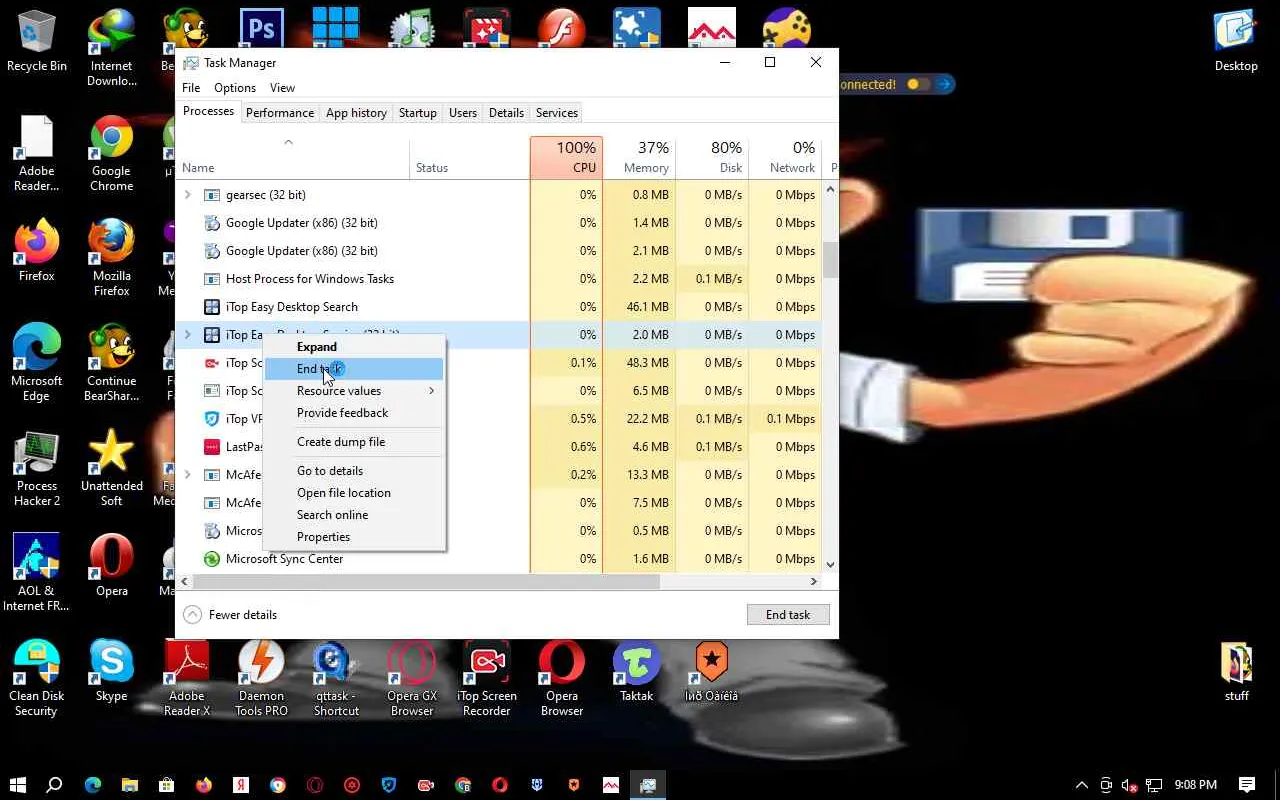Screen dimensions: 1280x800
Task: Switch to the Performance tab
Action: point(280,113)
